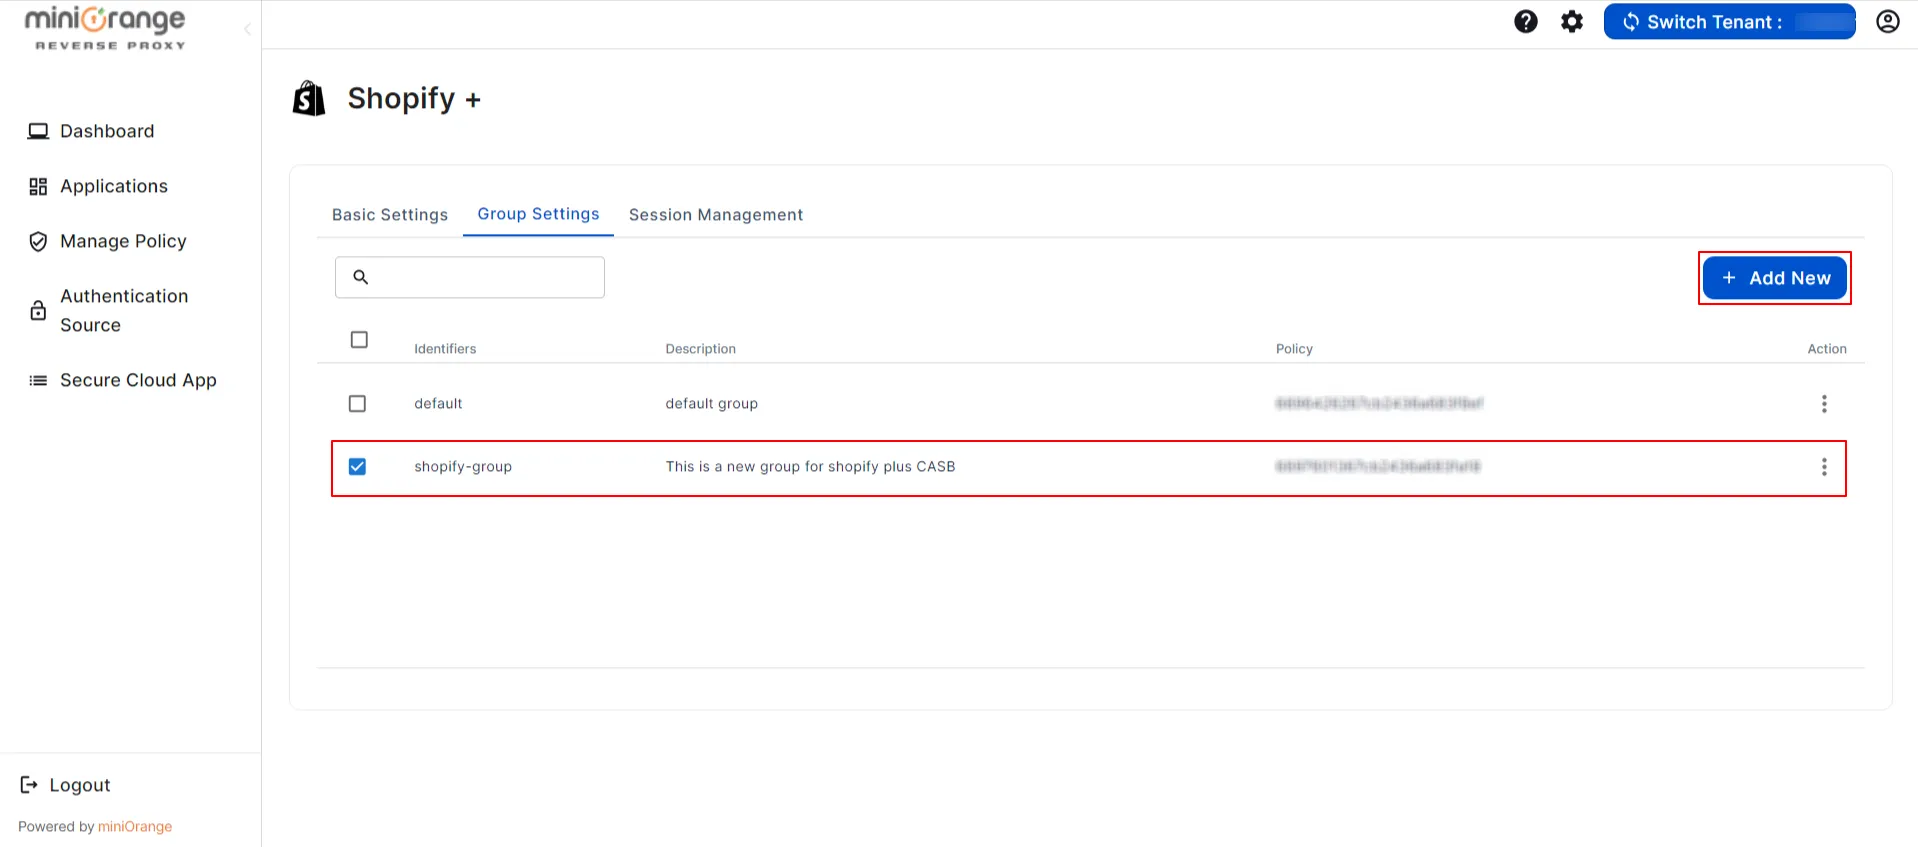Viewport: 1918px width, 847px height.
Task: Uncheck the shopify-group row checkbox
Action: pyautogui.click(x=357, y=467)
